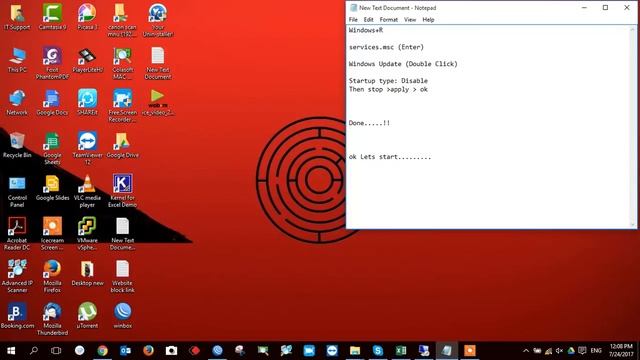The image size is (640, 360).
Task: Select the Control Panel desktop icon
Action: (17, 191)
